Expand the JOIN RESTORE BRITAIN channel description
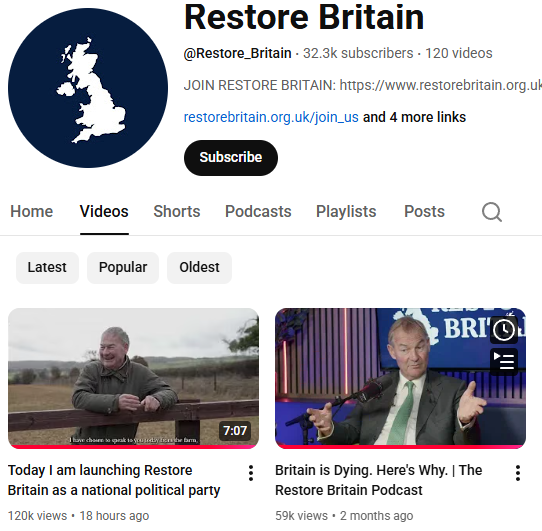542x531 pixels. [363, 85]
